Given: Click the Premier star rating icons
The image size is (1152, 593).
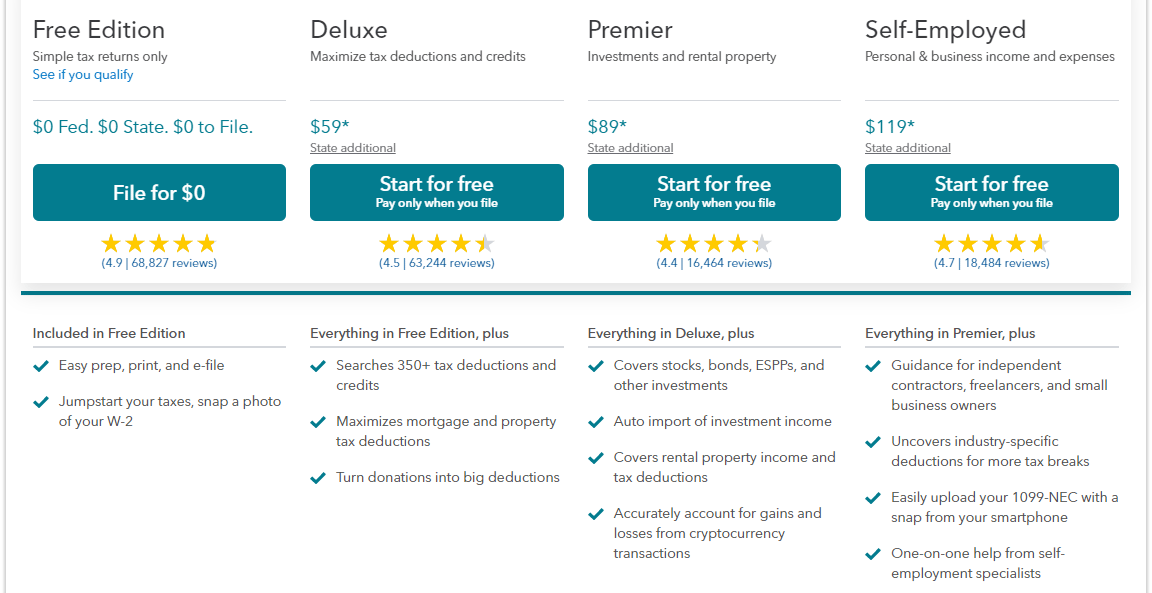Looking at the screenshot, I should (x=714, y=243).
